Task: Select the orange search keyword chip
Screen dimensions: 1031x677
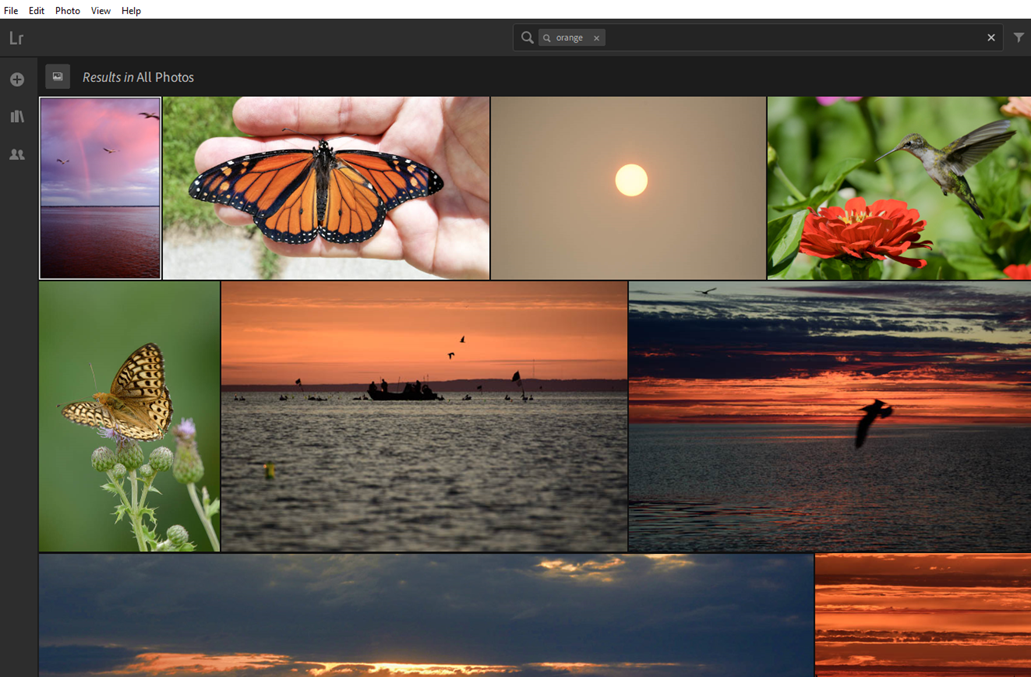Action: [x=571, y=38]
